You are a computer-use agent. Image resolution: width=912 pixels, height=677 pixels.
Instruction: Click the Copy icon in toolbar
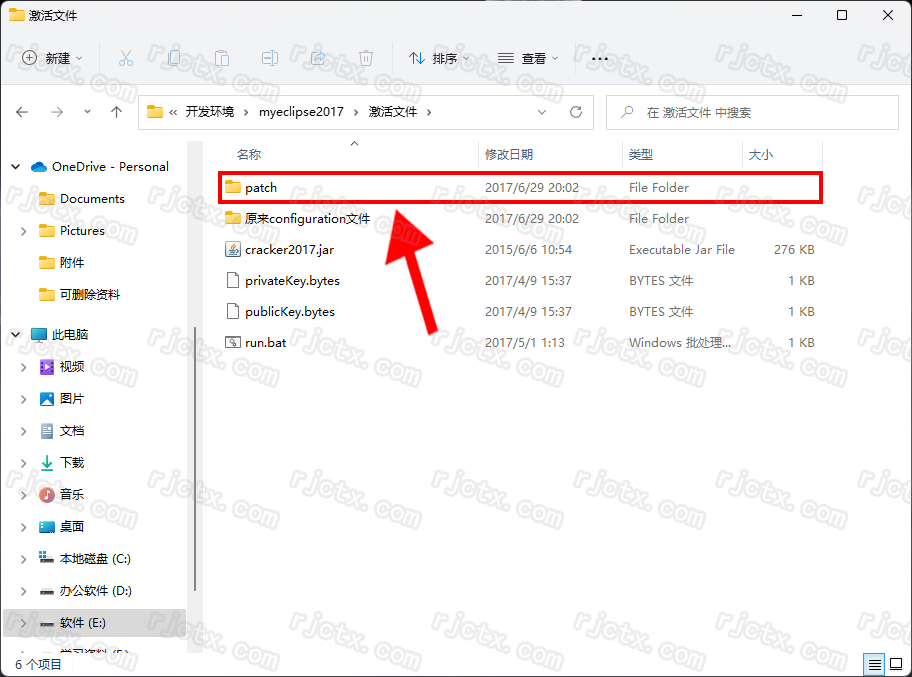[174, 58]
